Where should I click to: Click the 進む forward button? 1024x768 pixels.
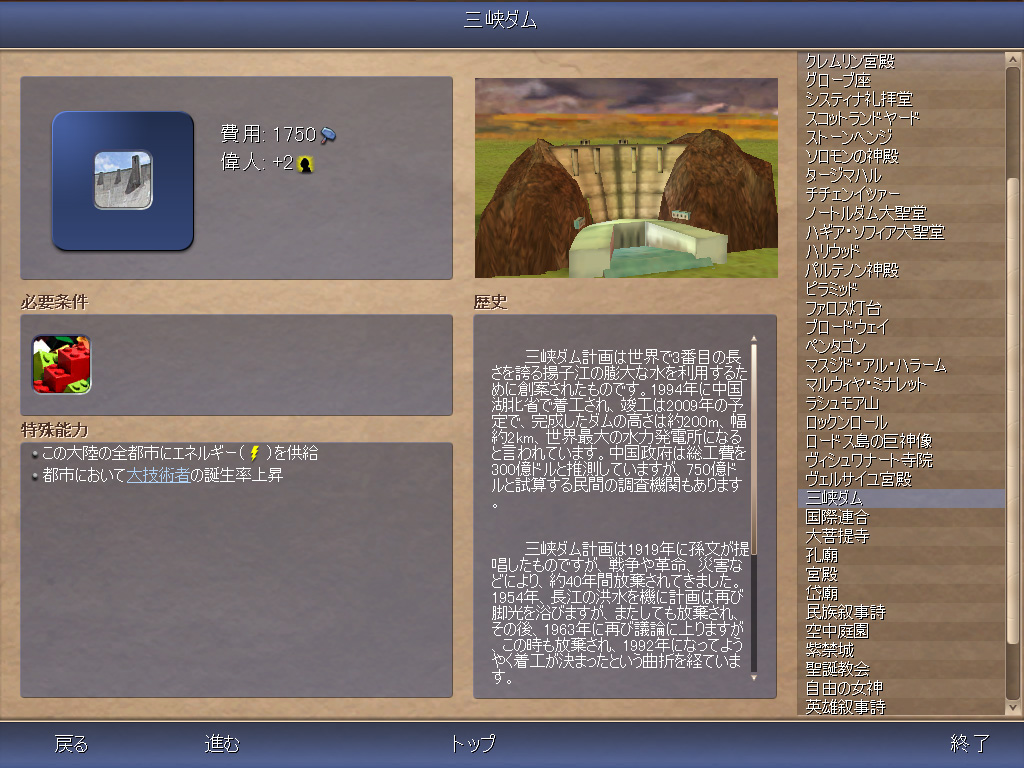click(222, 743)
